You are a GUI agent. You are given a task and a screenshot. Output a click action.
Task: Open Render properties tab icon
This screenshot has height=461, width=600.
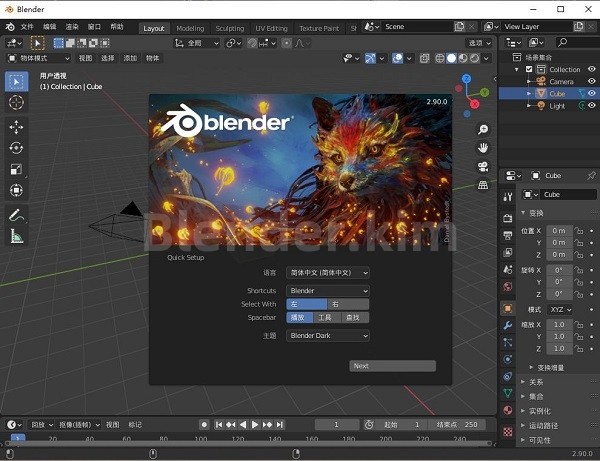point(508,218)
